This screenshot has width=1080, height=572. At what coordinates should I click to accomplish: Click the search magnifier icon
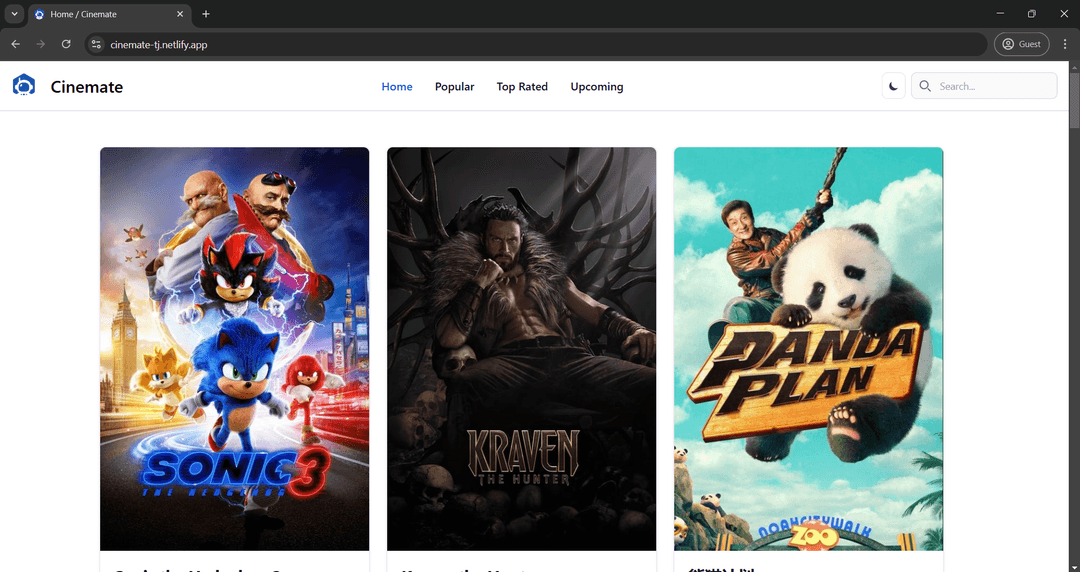925,86
